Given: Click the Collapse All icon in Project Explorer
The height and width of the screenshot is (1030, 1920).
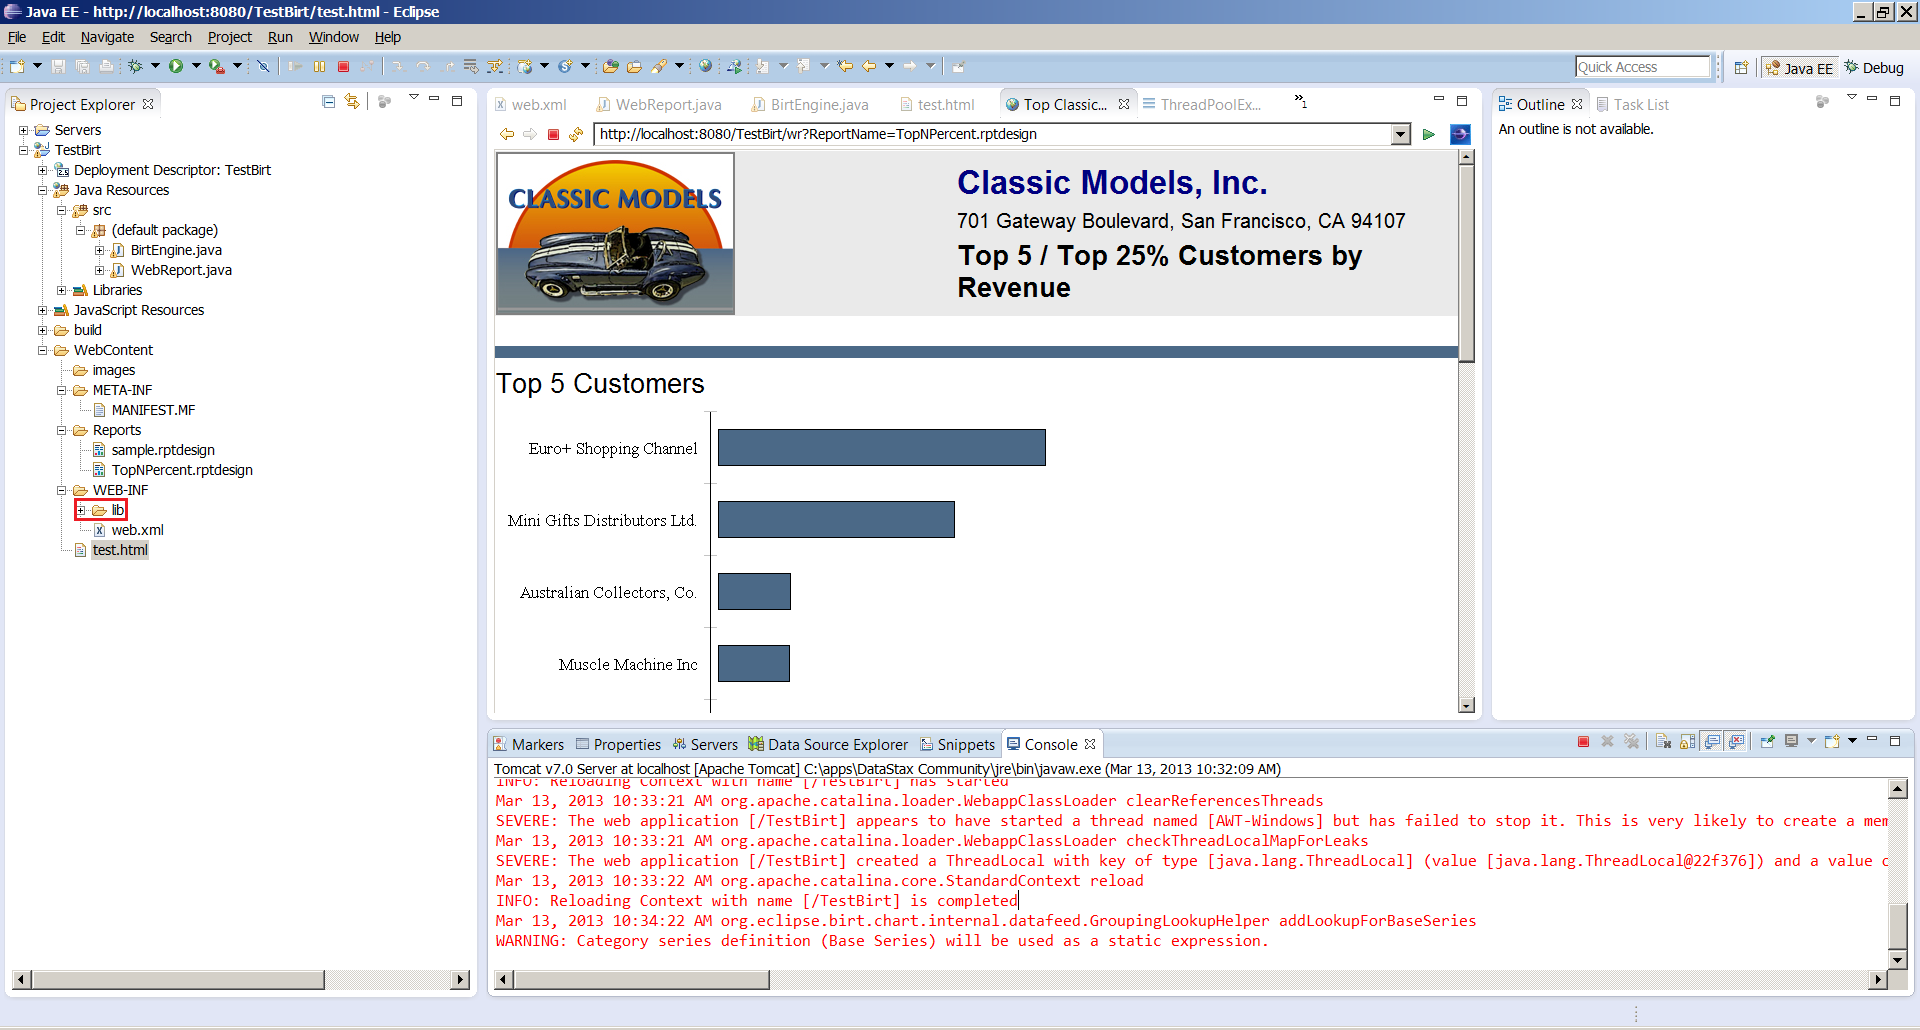Looking at the screenshot, I should (x=328, y=101).
